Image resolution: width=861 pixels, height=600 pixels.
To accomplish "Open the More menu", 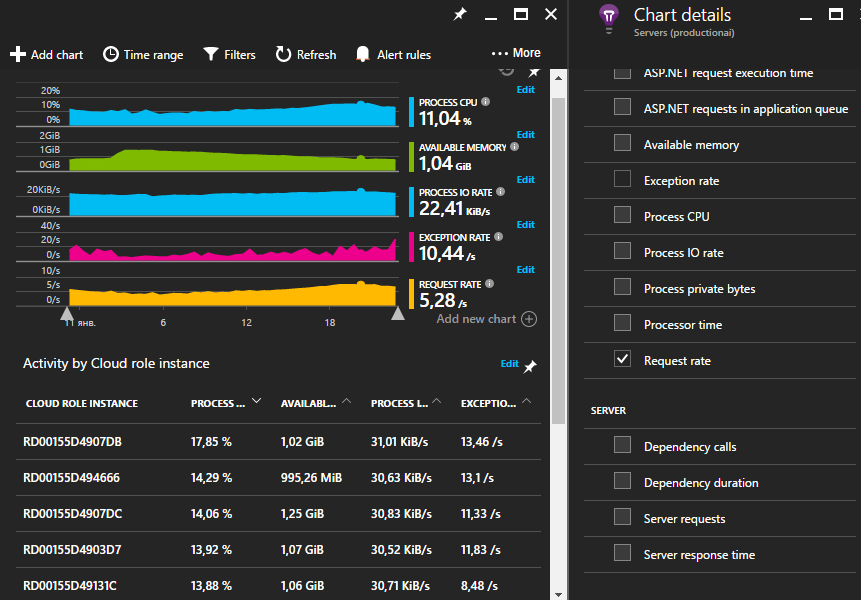I will click(x=516, y=53).
